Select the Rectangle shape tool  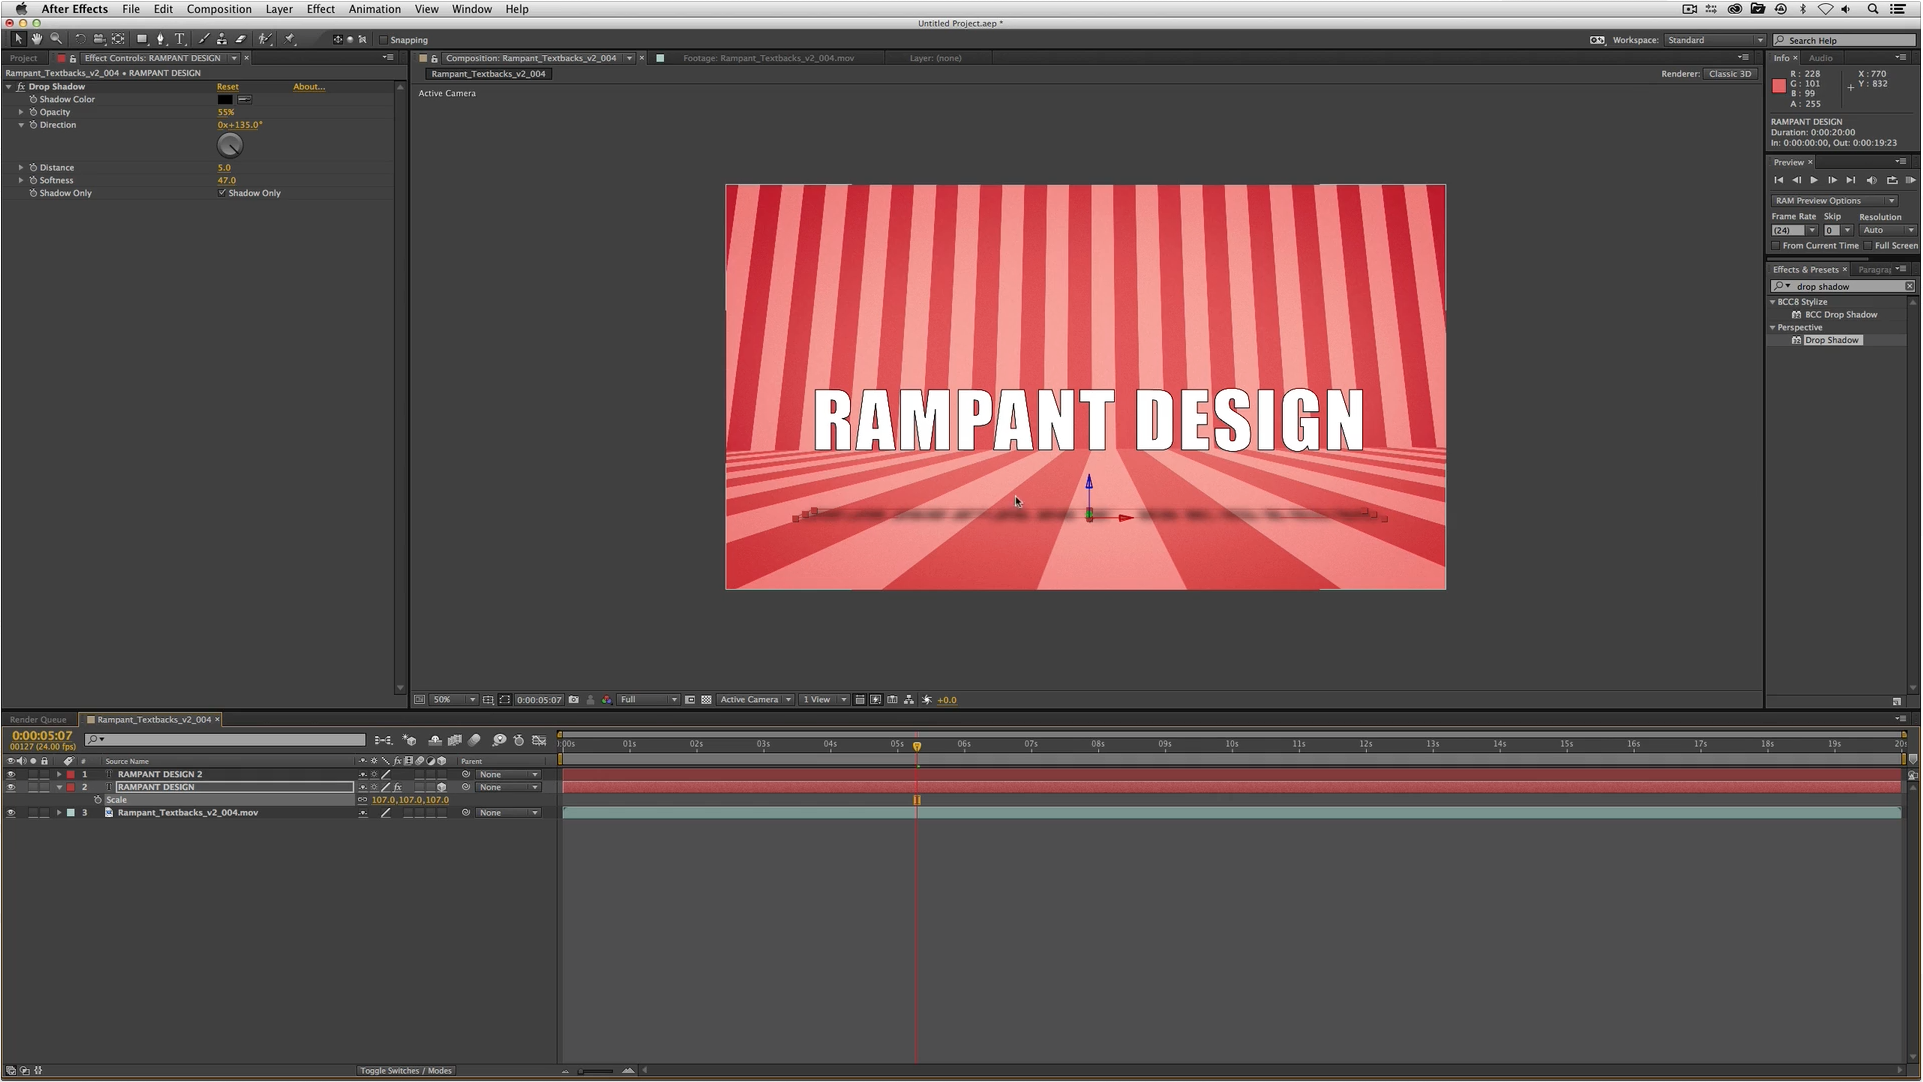point(142,39)
